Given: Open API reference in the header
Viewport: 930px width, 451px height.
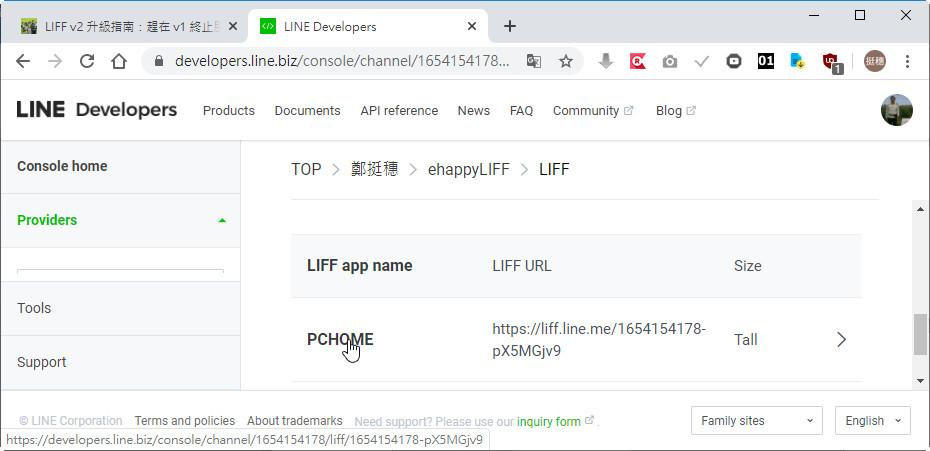Looking at the screenshot, I should click(399, 111).
